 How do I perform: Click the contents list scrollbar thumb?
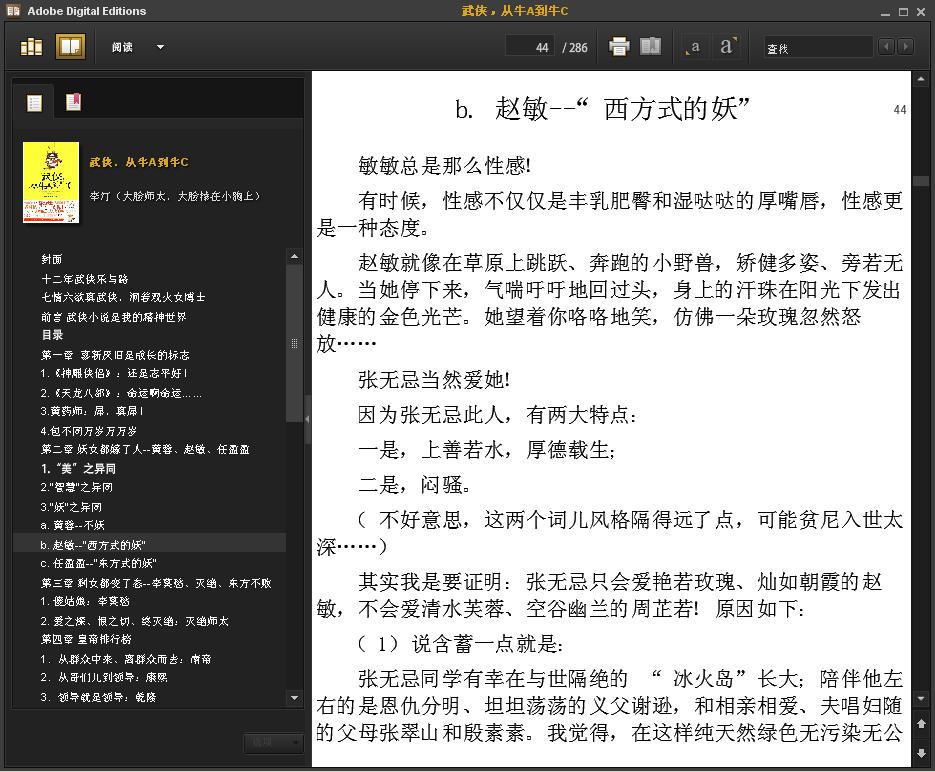[294, 343]
